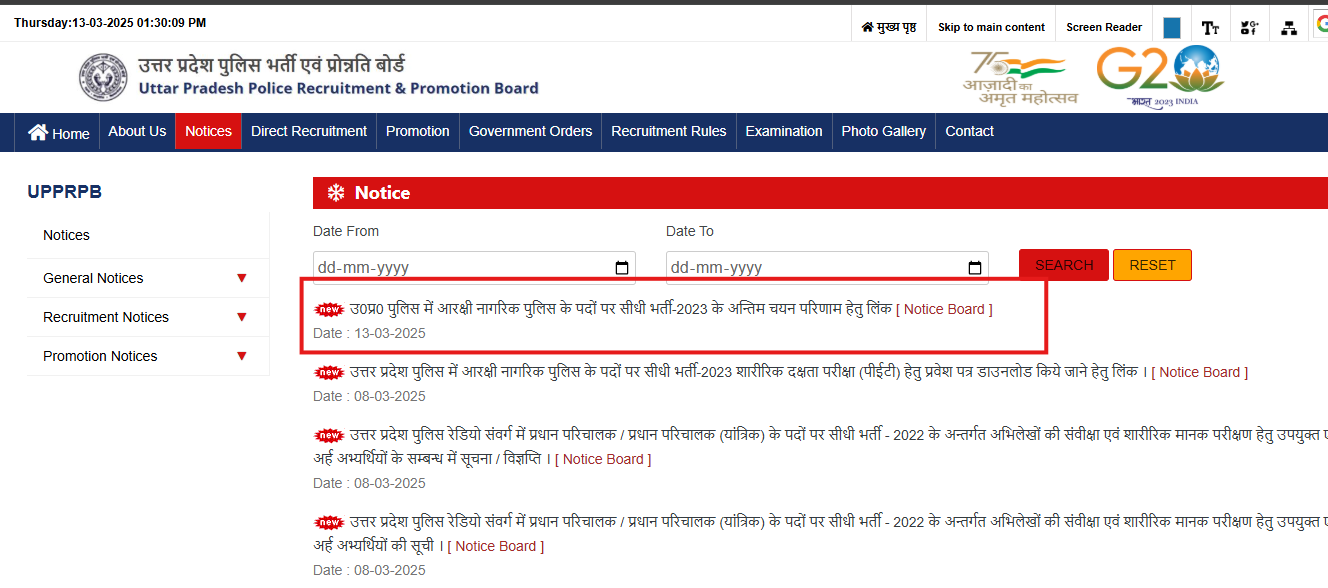Open the first Notice Board link
The image size is (1328, 588).
coord(944,309)
